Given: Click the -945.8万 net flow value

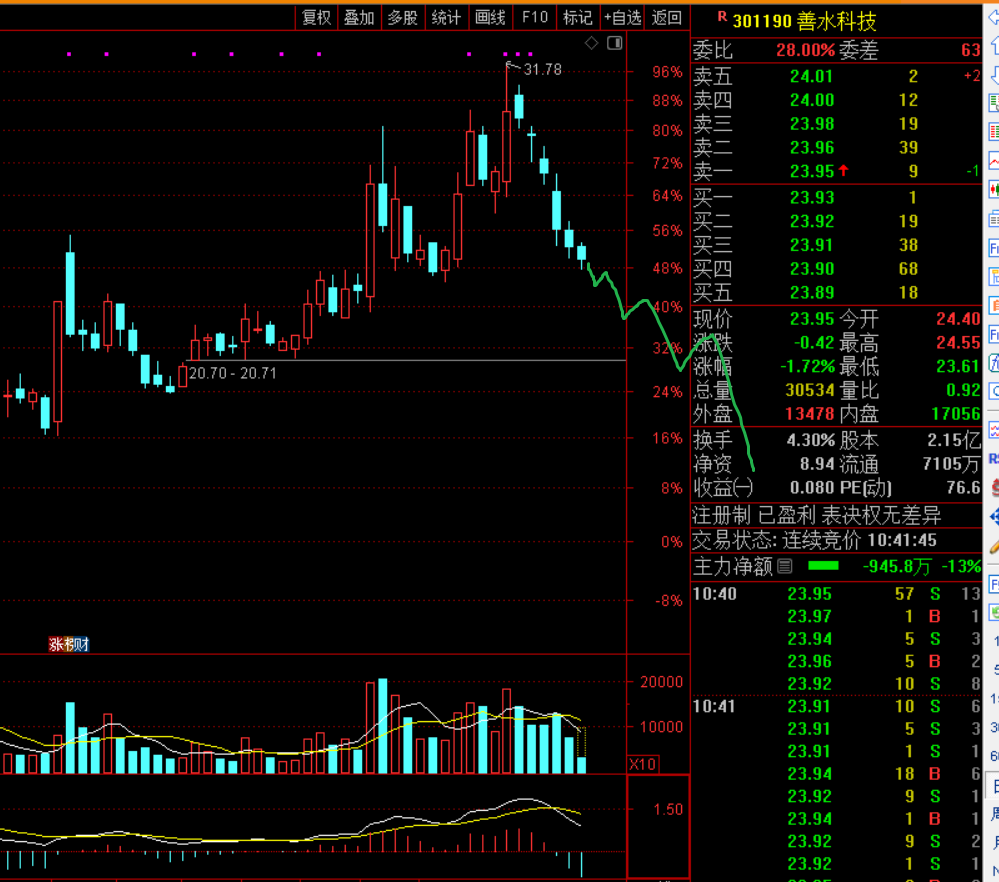Looking at the screenshot, I should point(896,566).
